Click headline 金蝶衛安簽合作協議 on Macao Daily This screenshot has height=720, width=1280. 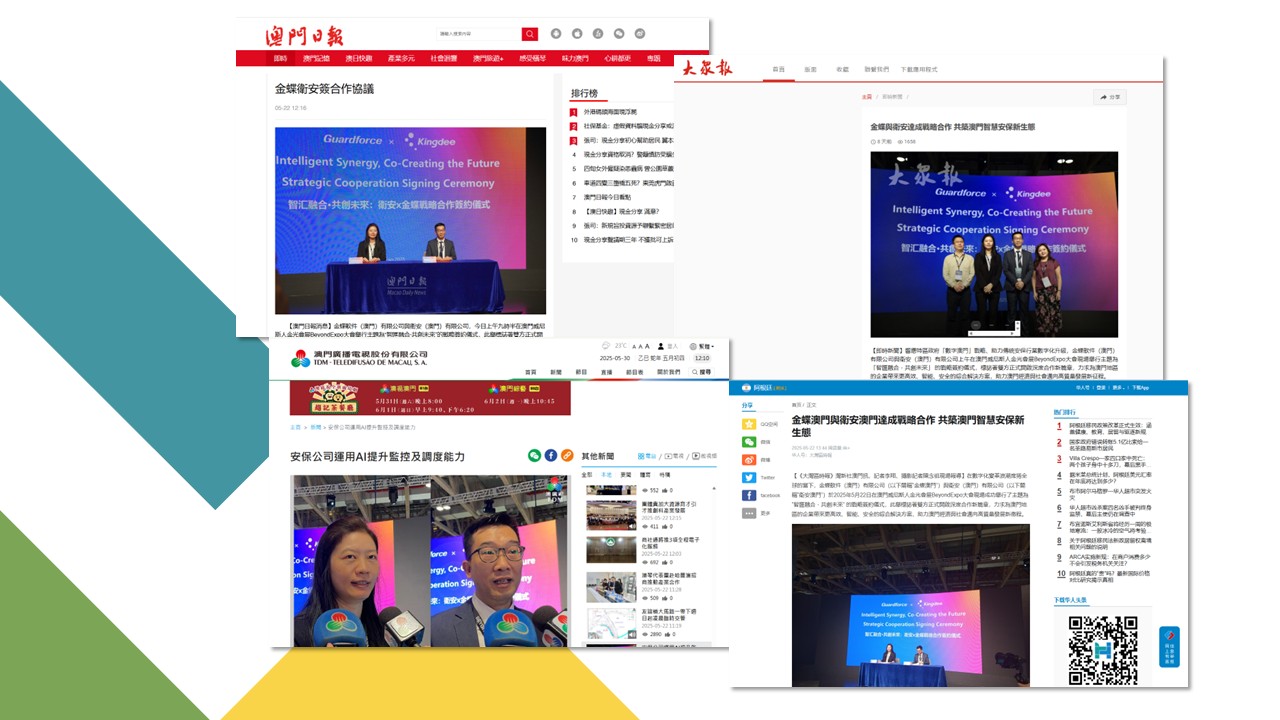pos(324,89)
